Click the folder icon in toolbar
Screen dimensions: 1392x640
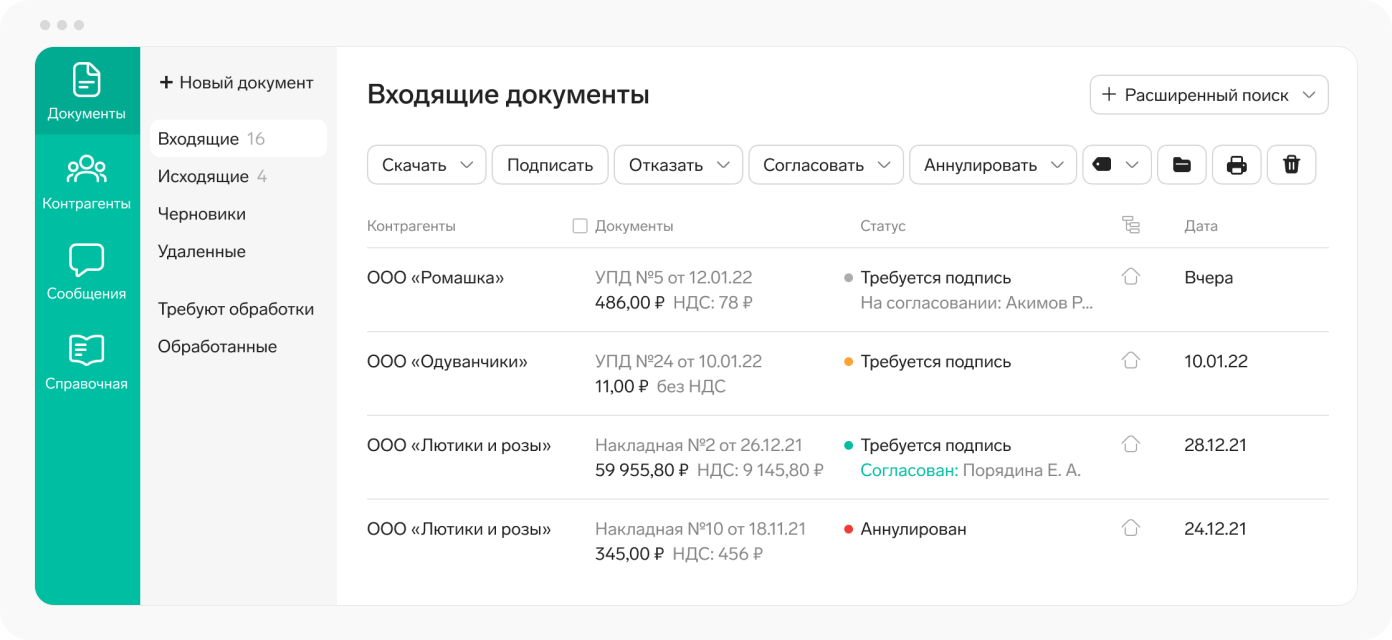(1182, 165)
